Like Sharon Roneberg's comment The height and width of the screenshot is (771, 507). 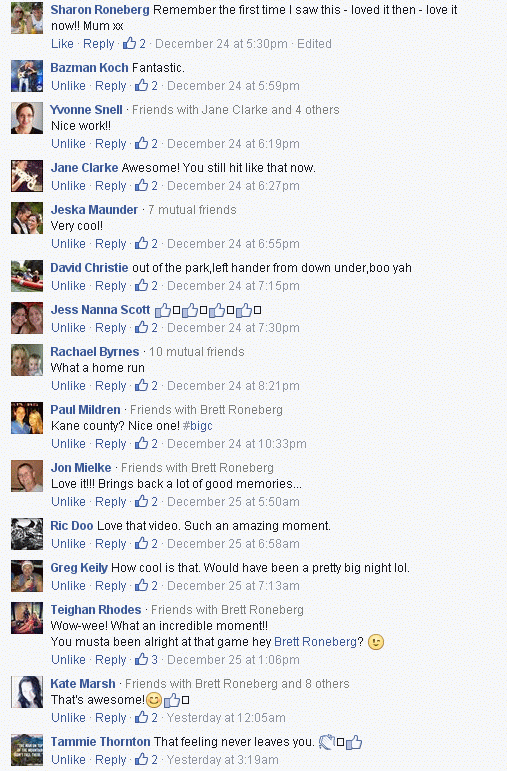(62, 44)
